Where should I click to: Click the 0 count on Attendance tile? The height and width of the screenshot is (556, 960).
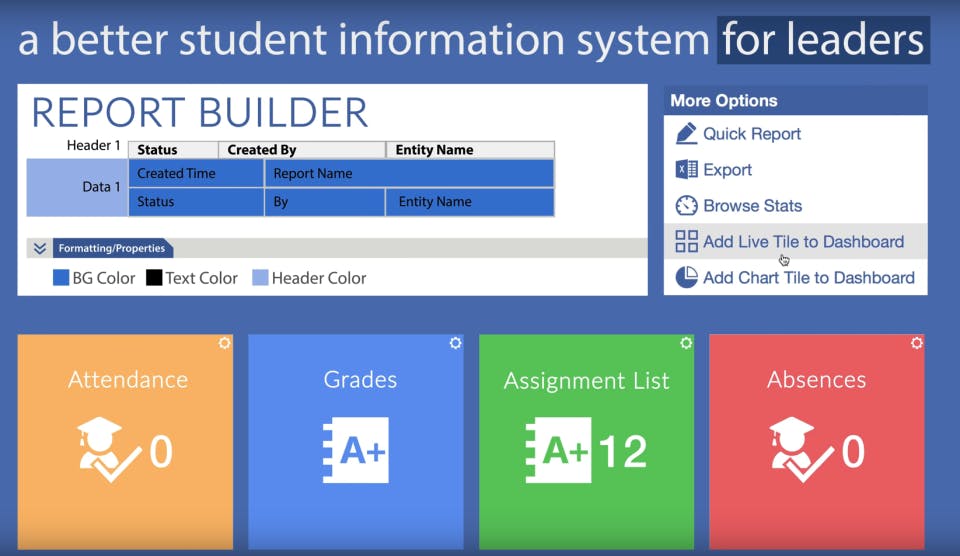coord(161,452)
